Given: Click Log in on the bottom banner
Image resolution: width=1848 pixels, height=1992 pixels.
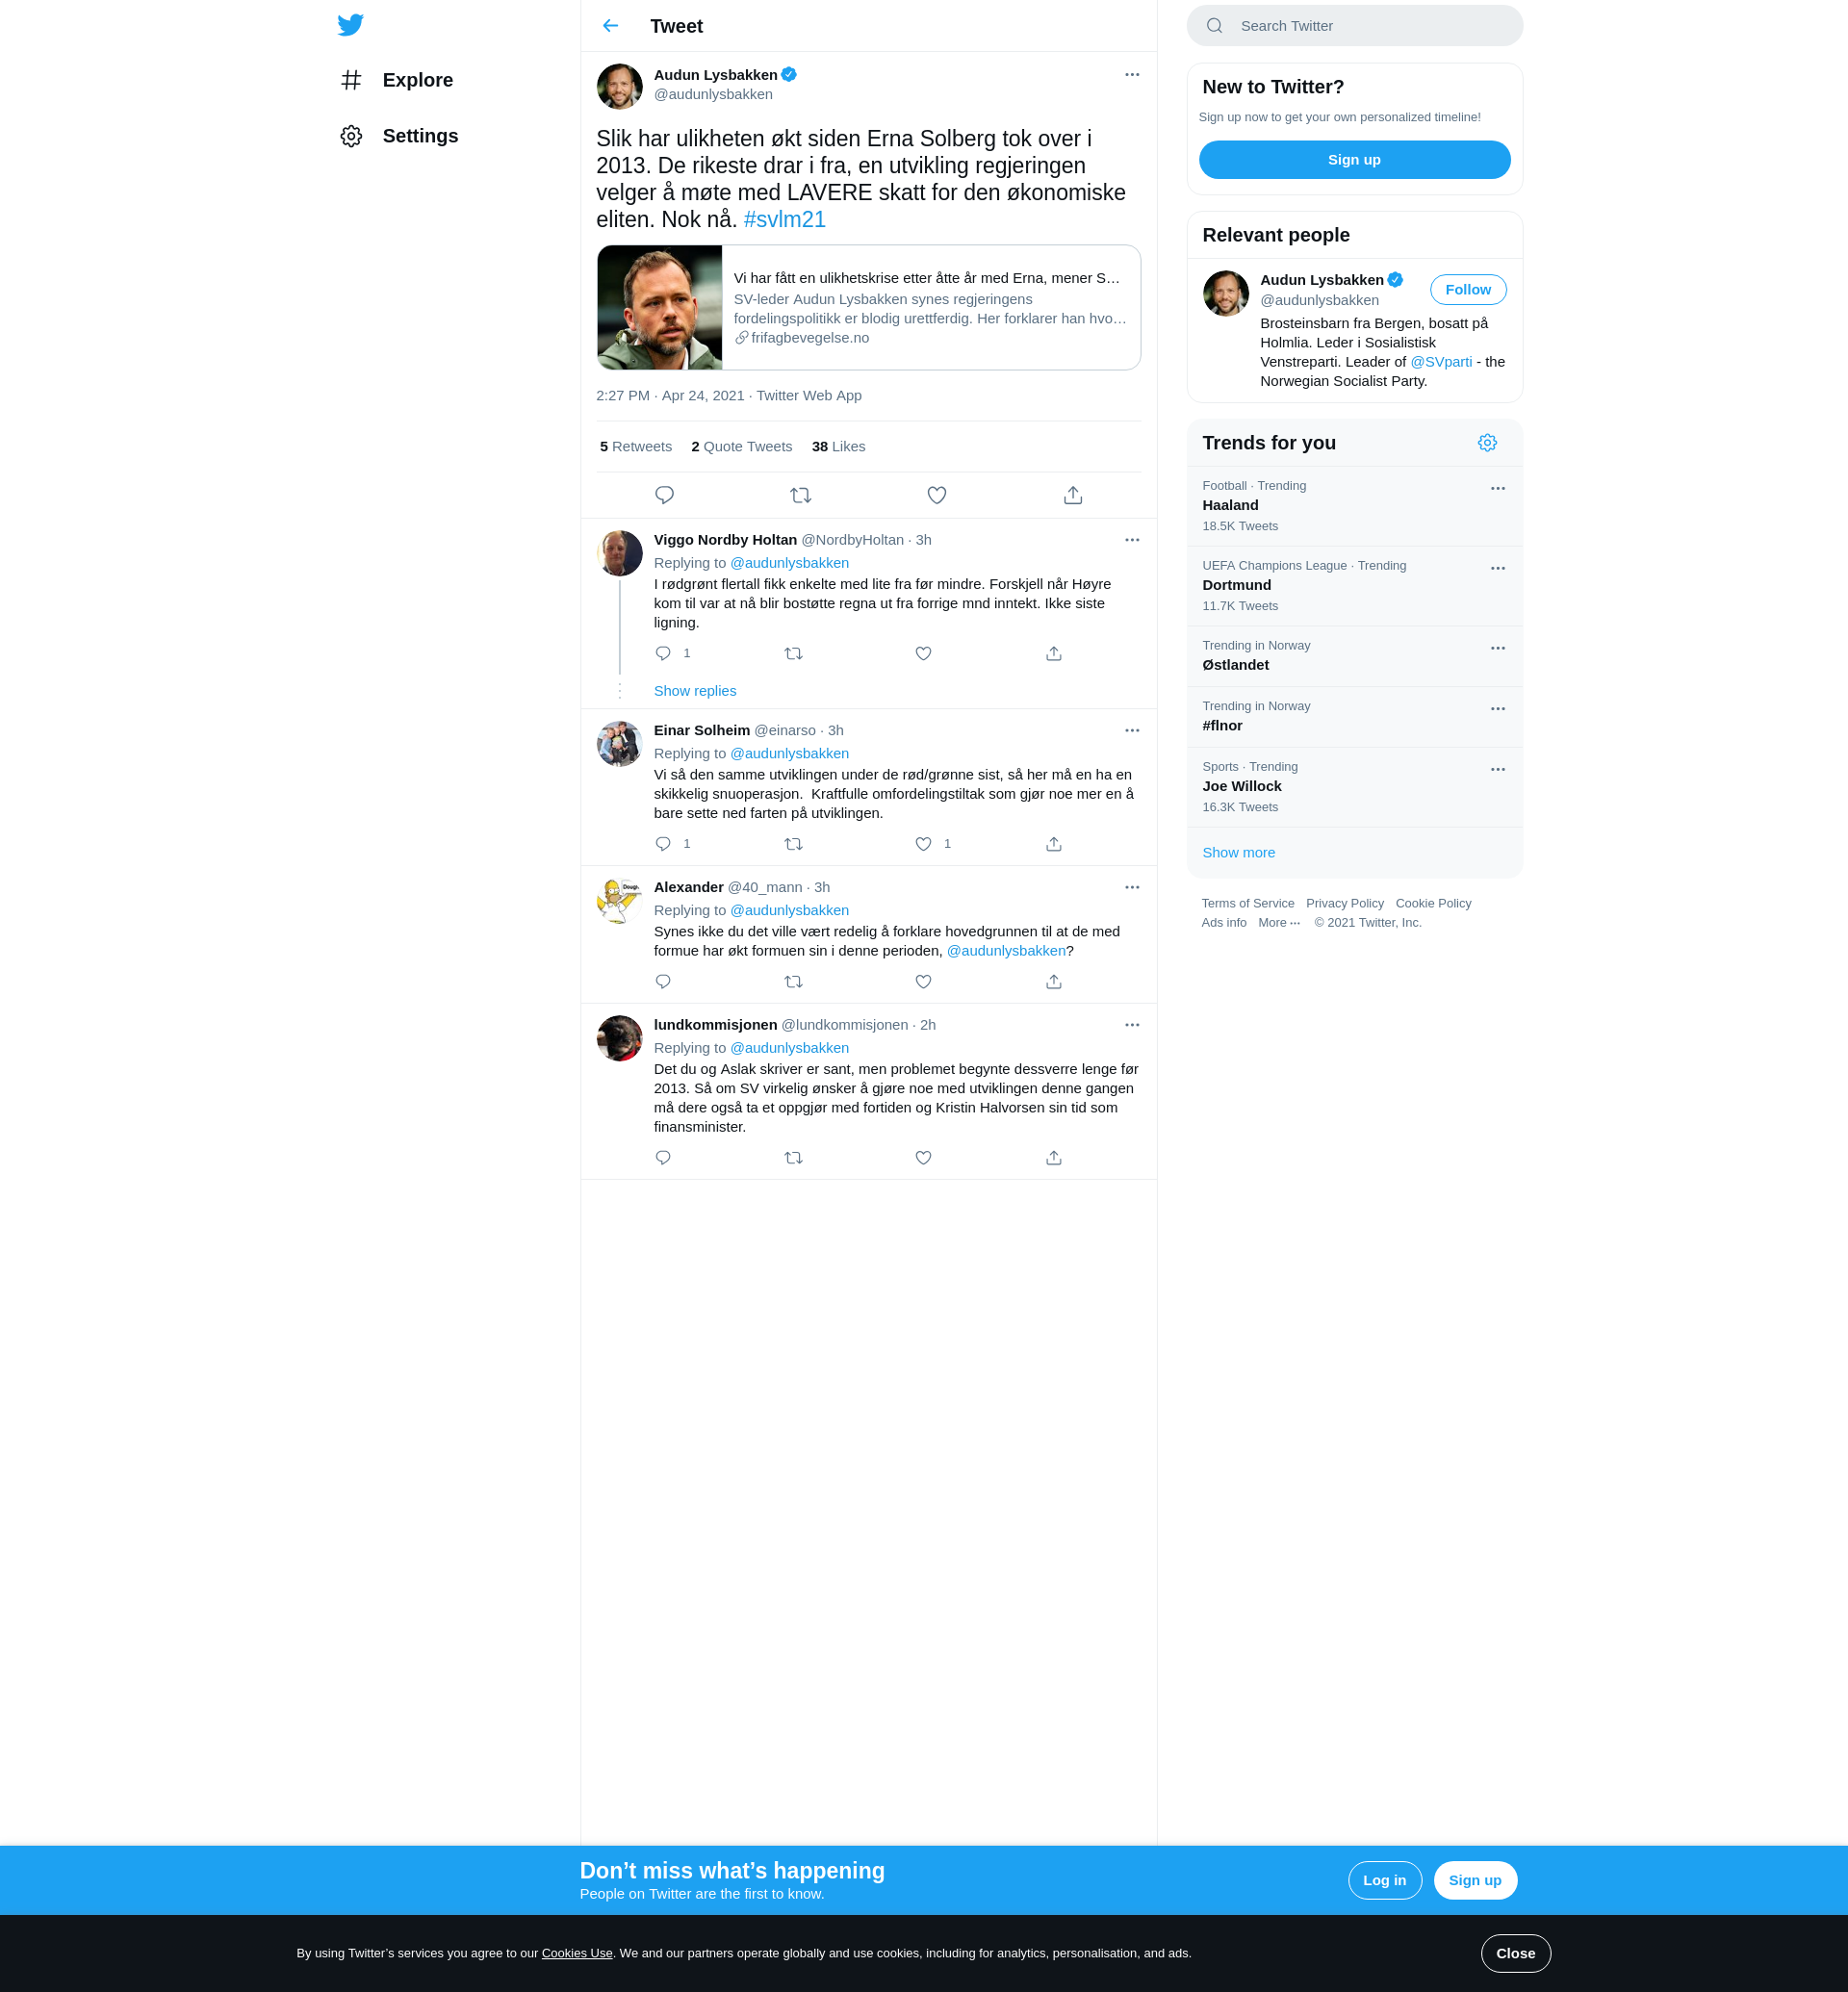Looking at the screenshot, I should tap(1384, 1881).
